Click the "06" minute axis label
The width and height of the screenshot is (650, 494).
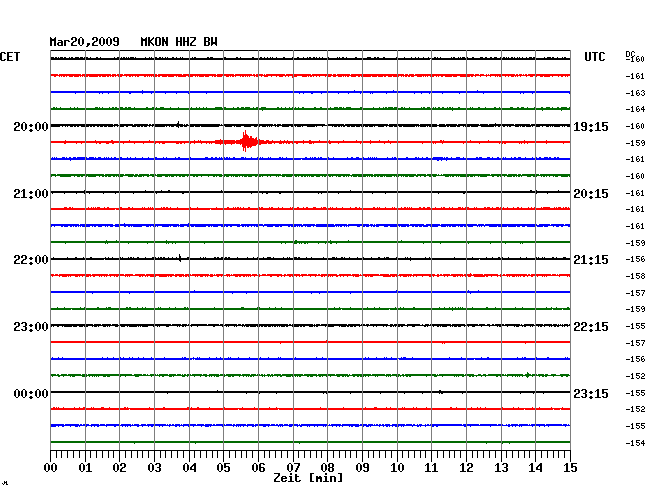pyautogui.click(x=258, y=468)
